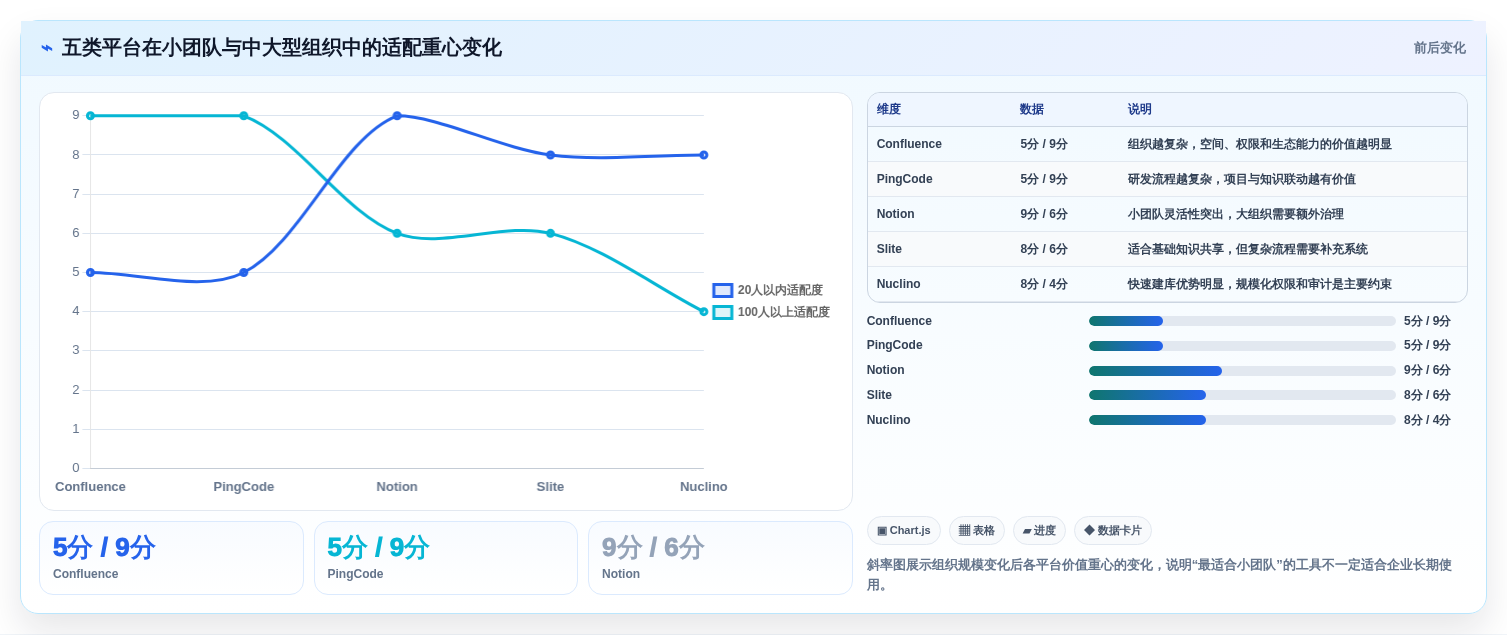This screenshot has width=1507, height=635.
Task: Open the Notion 9分 / 6分 data card
Action: click(x=720, y=558)
